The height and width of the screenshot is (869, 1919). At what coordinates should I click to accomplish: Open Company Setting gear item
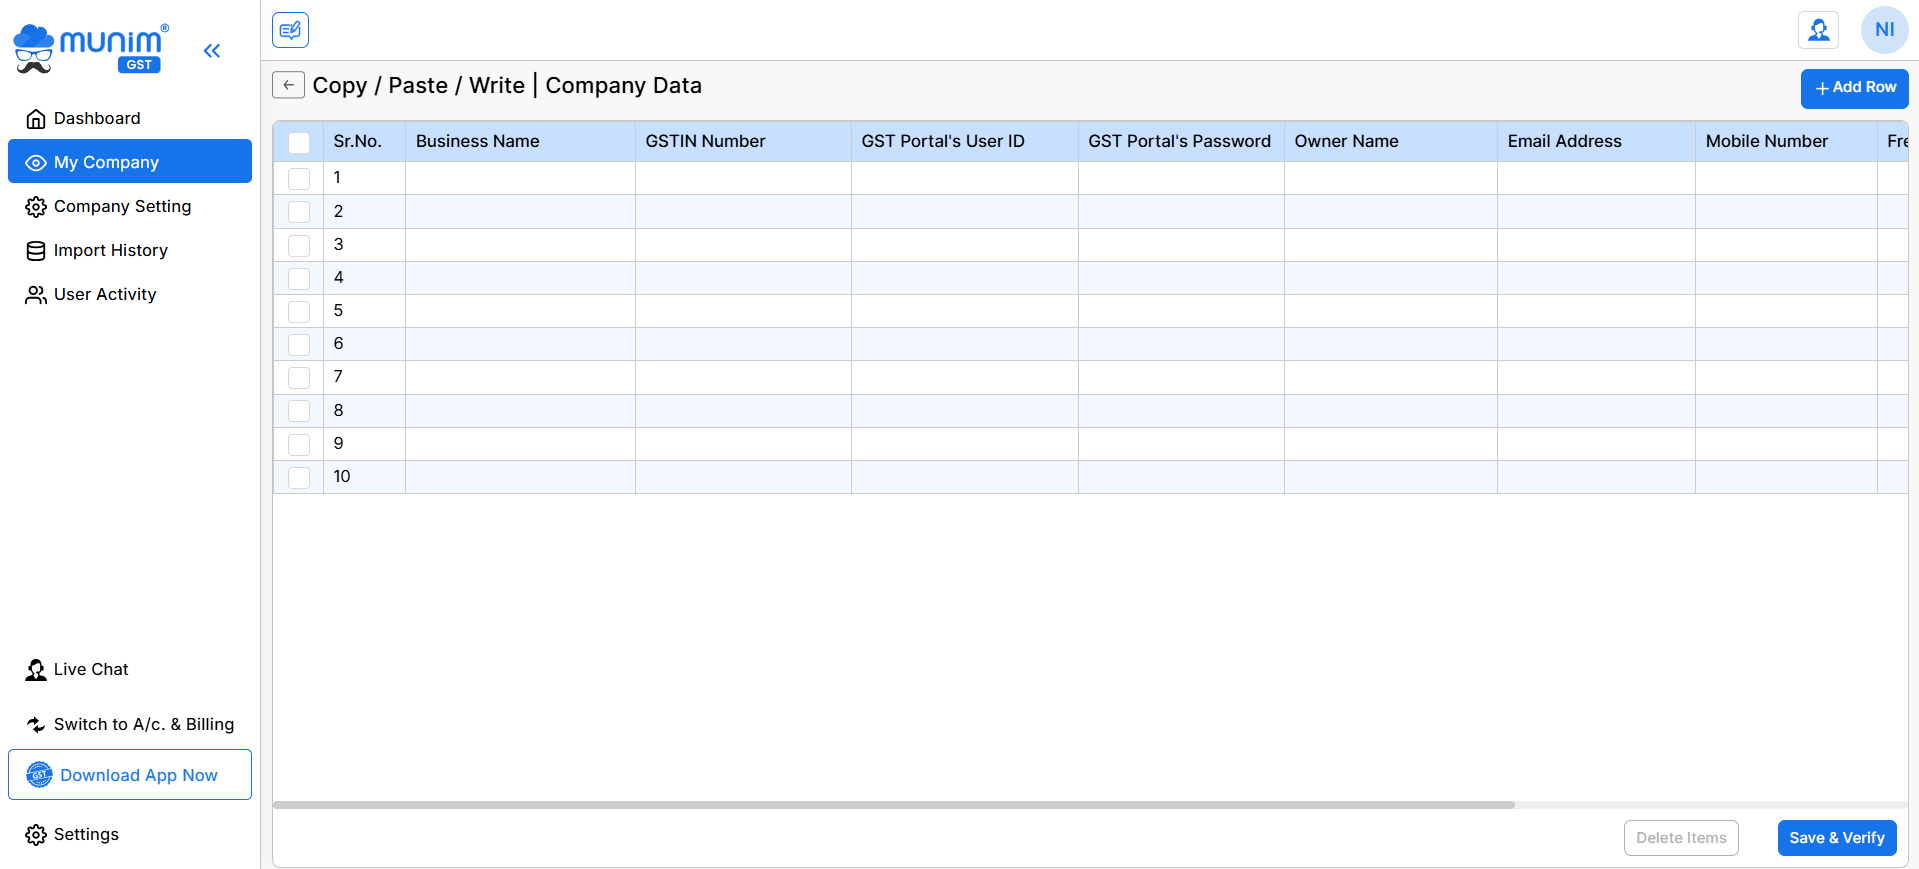[x=122, y=207]
